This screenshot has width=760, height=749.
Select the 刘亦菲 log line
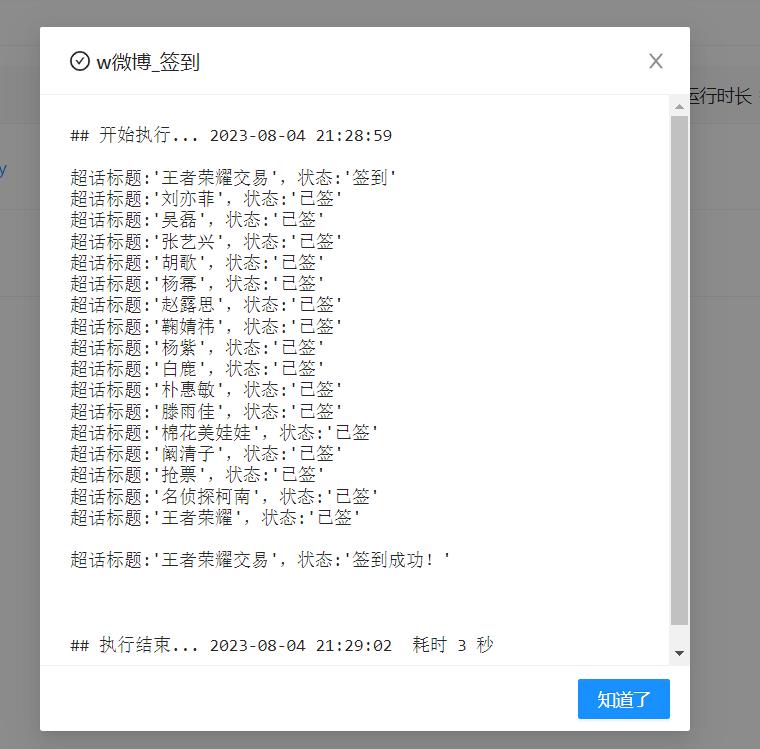tap(206, 199)
